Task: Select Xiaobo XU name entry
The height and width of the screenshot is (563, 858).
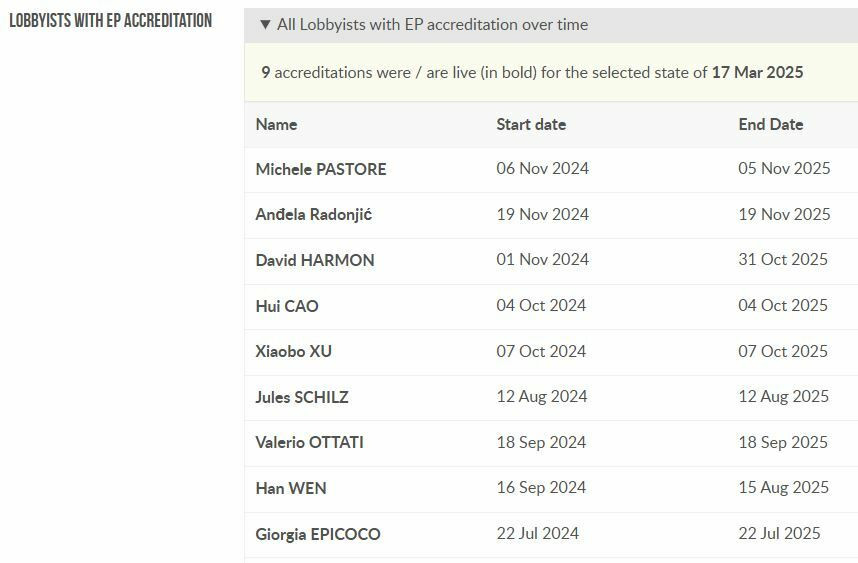Action: coord(293,352)
